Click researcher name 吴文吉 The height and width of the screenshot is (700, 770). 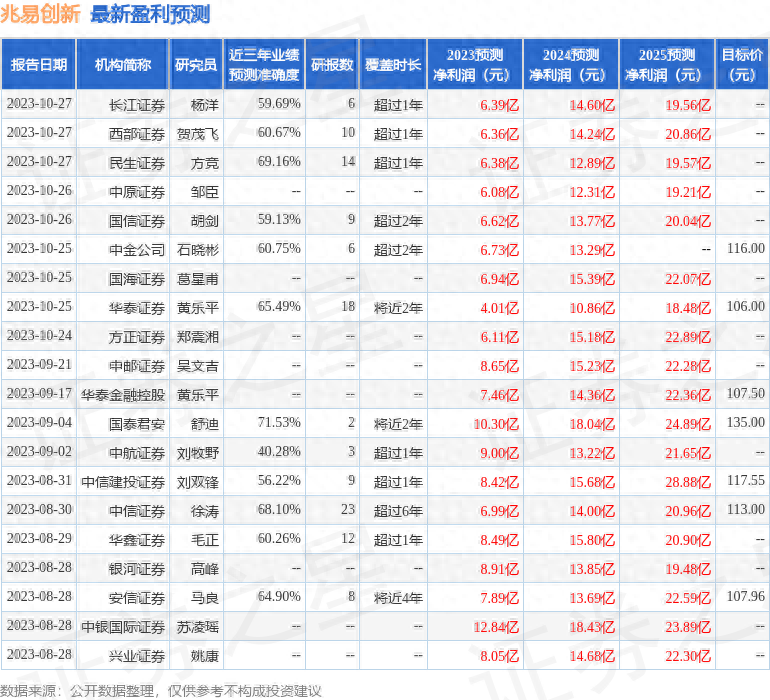(x=197, y=366)
